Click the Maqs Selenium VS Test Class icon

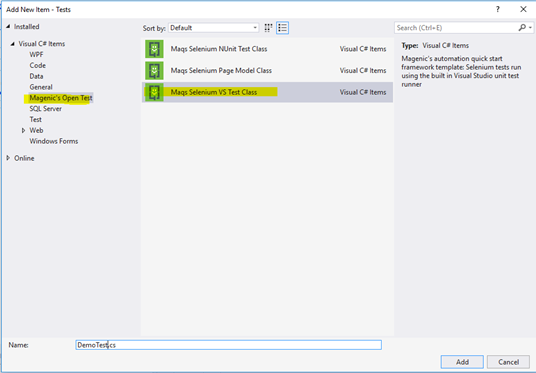click(154, 92)
